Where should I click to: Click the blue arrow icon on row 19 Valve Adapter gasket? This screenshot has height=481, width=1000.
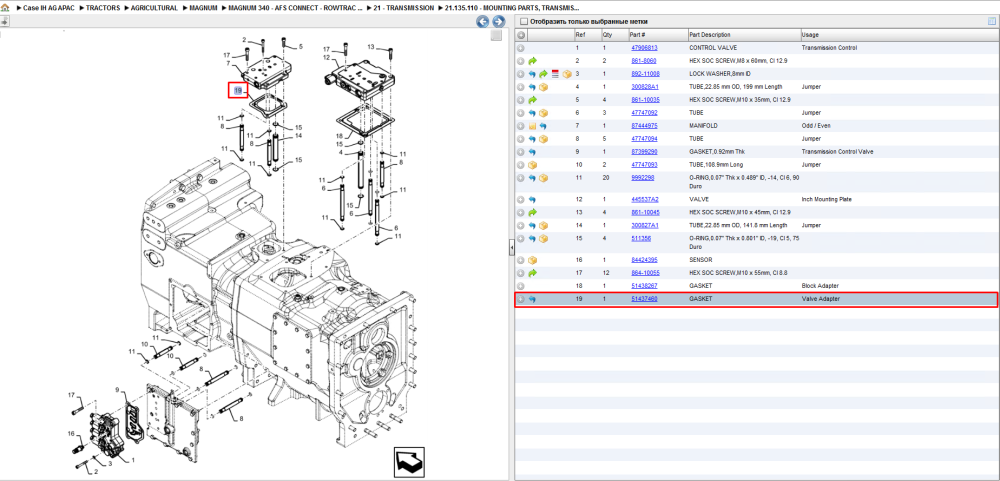tap(533, 299)
